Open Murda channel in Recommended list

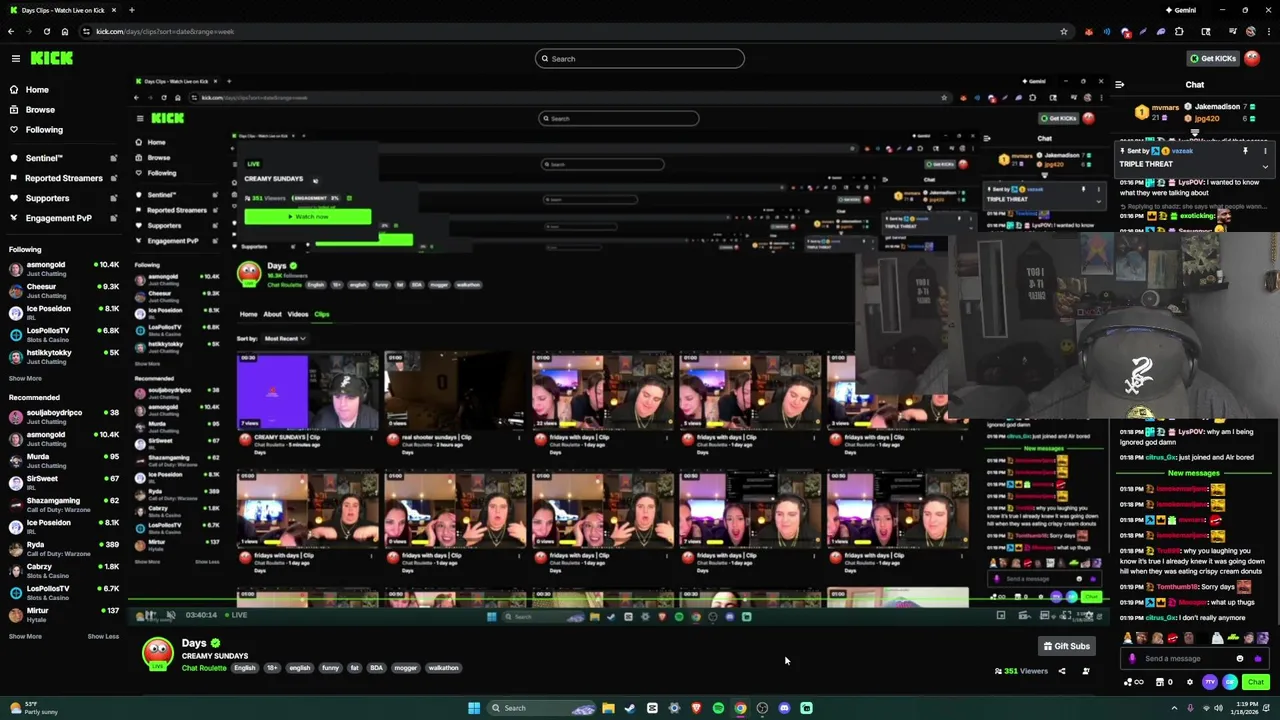coord(62,461)
